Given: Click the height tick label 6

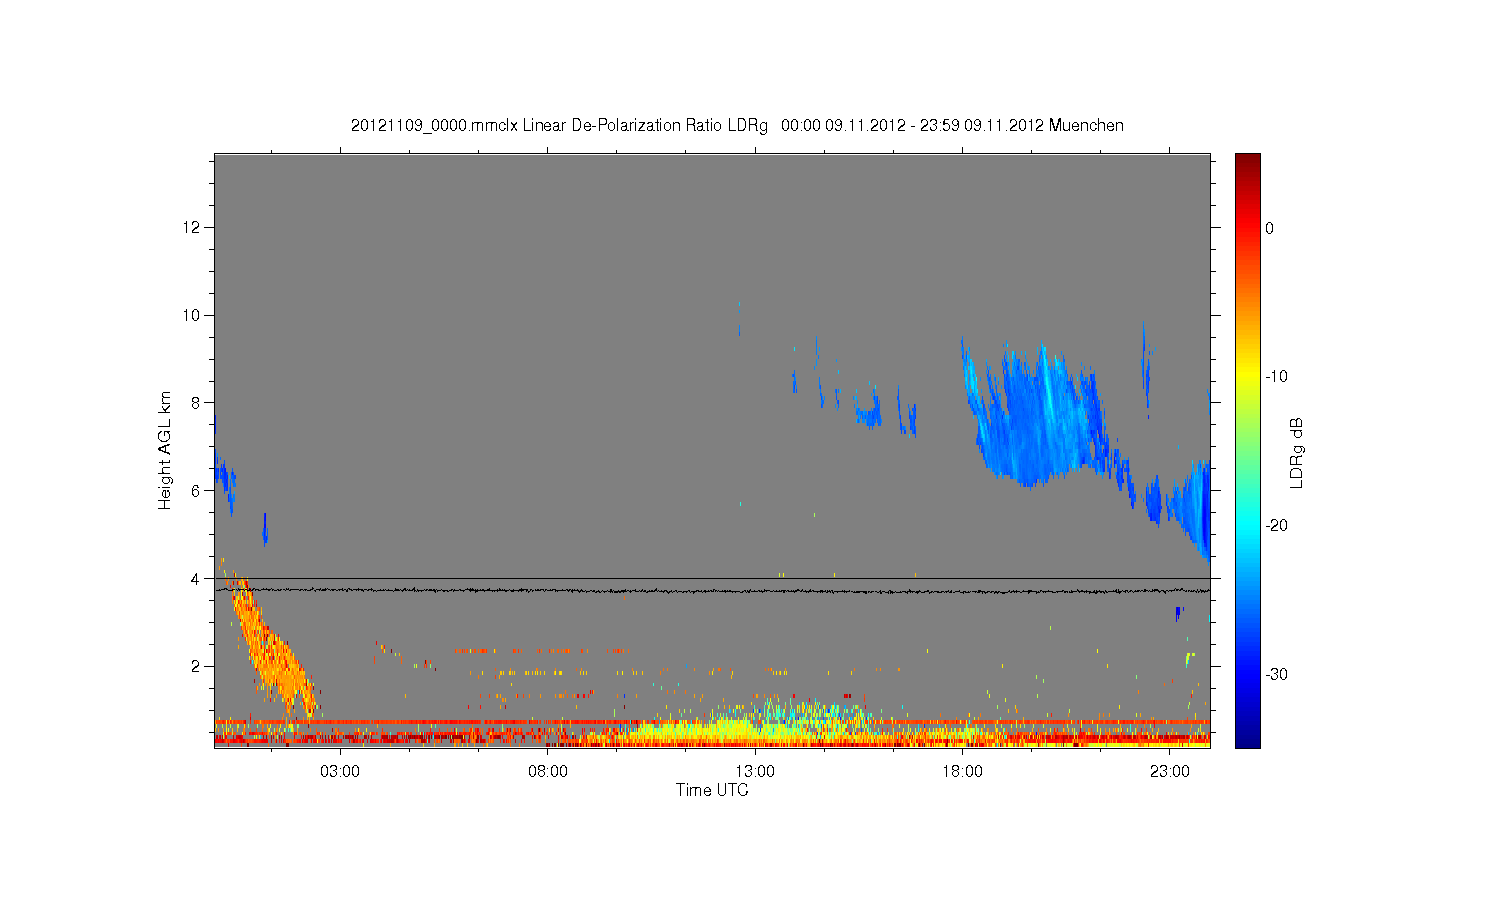Looking at the screenshot, I should tap(196, 491).
